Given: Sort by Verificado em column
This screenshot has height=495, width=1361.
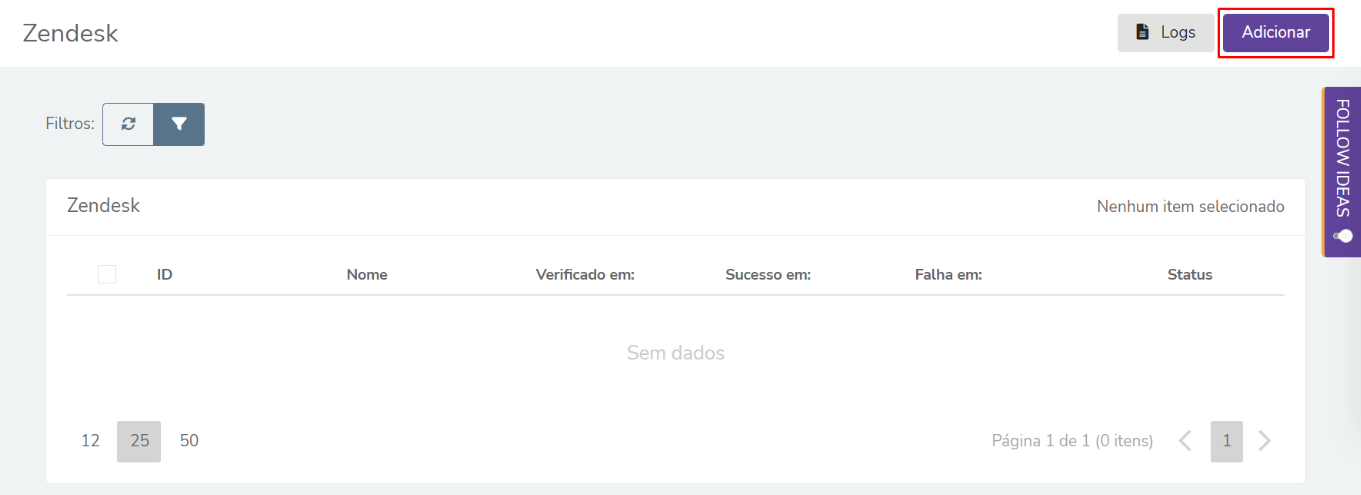Looking at the screenshot, I should coord(586,275).
